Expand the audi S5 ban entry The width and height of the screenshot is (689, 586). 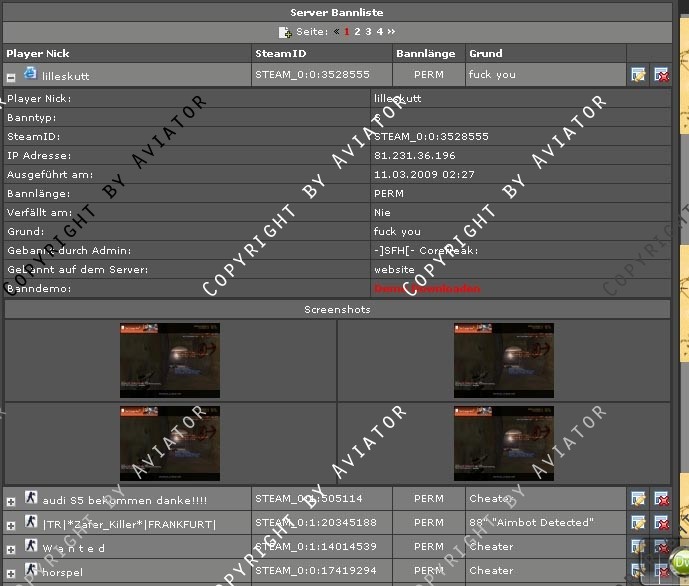pos(11,500)
